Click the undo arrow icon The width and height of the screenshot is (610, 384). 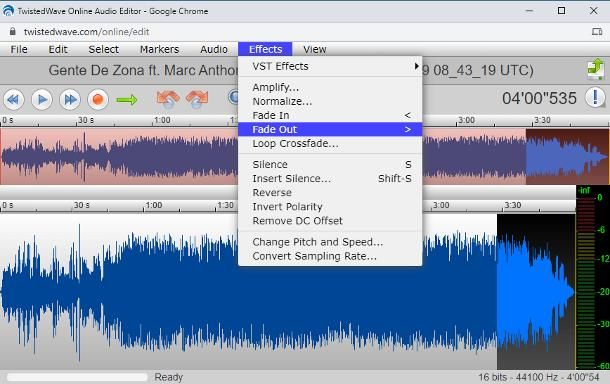point(168,99)
